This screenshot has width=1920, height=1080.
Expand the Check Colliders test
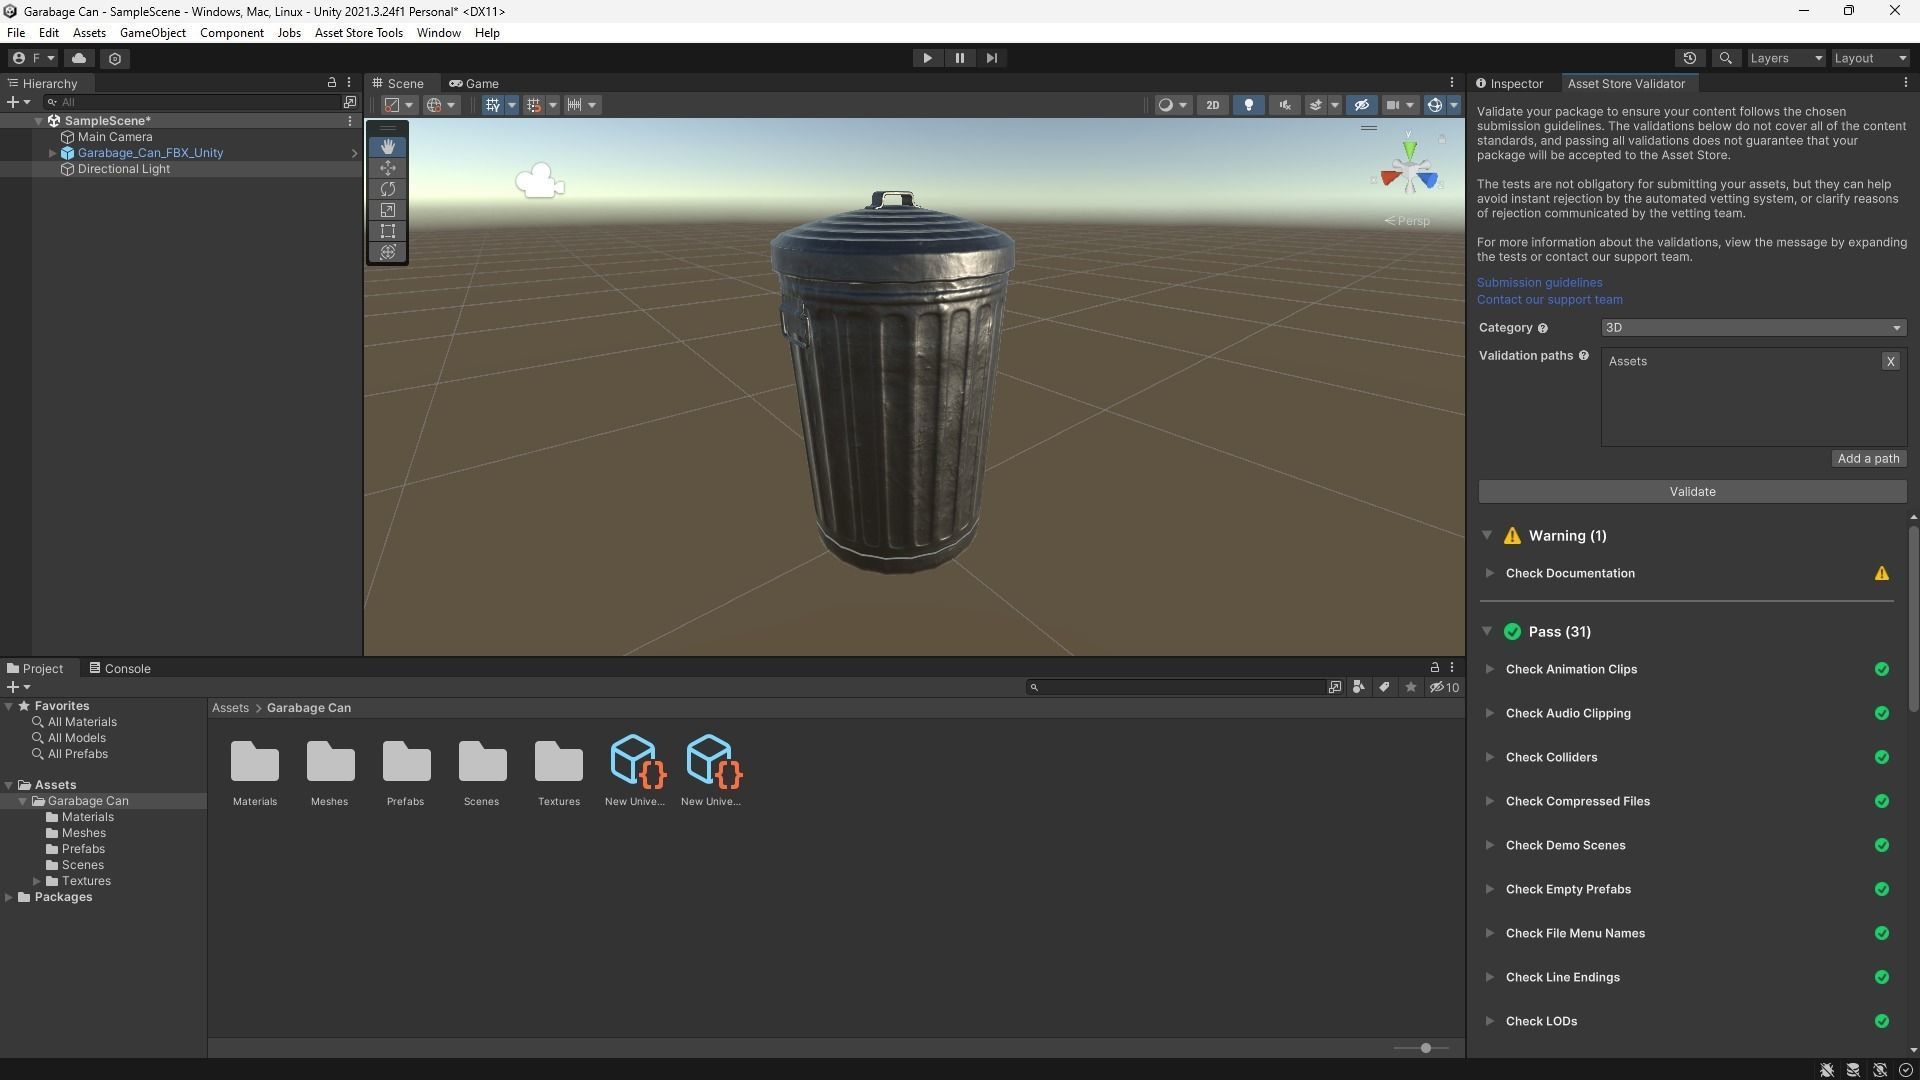[x=1489, y=758]
